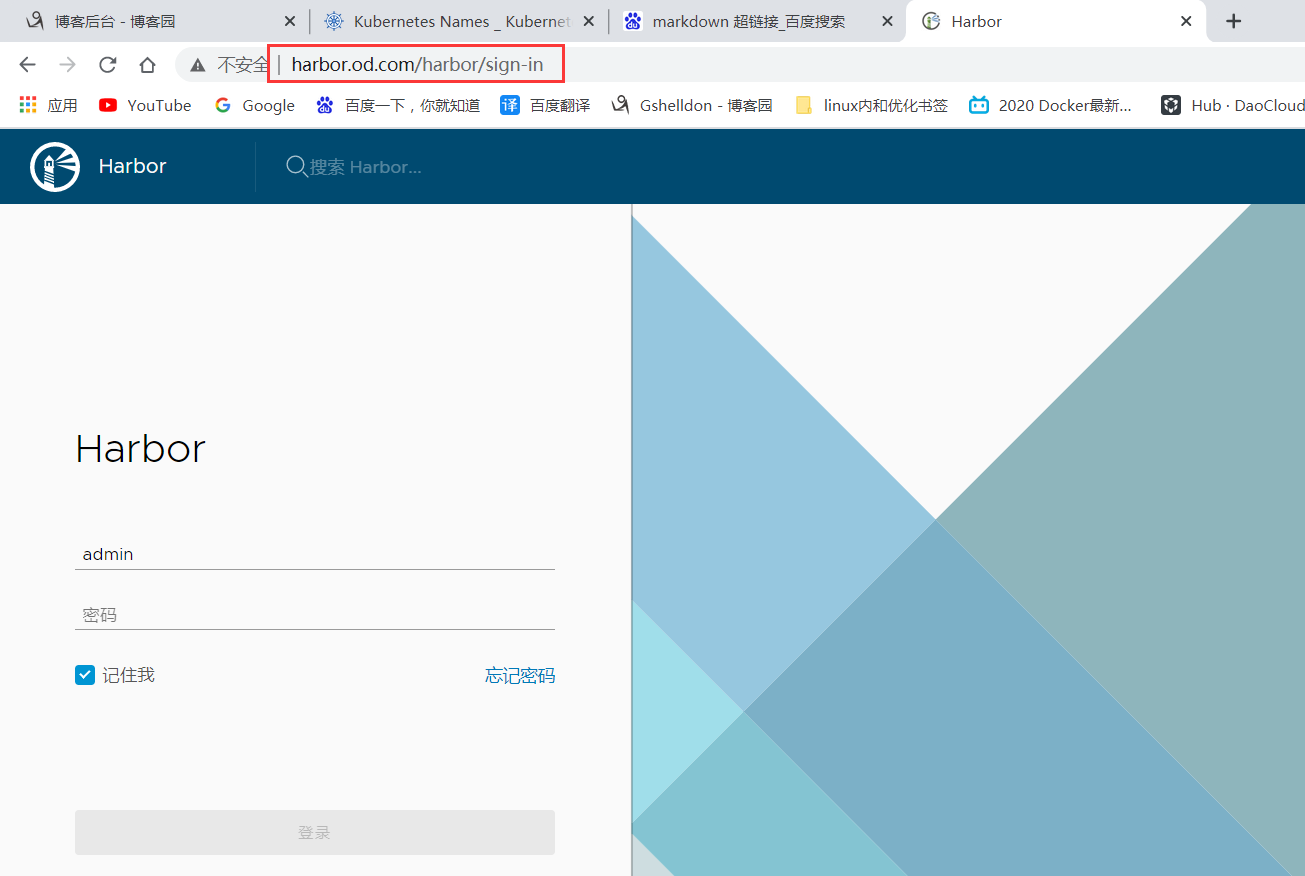Go back with the browser back arrow
This screenshot has height=876, width=1305.
pos(27,65)
